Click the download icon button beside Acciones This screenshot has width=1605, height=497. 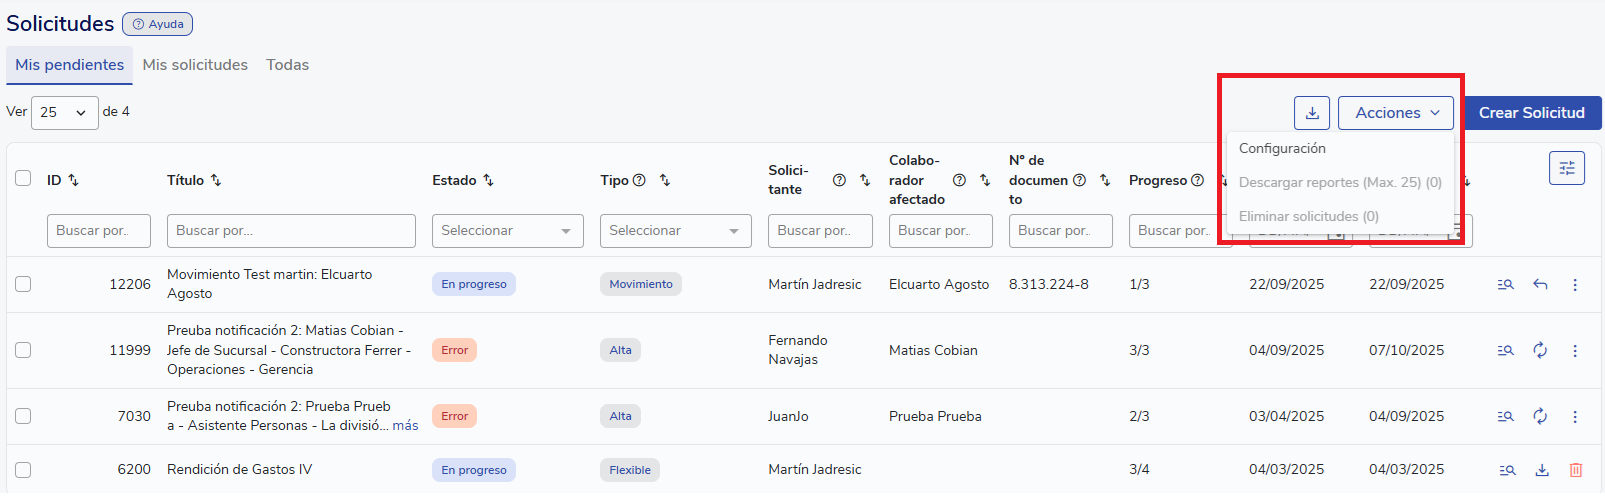coord(1311,113)
